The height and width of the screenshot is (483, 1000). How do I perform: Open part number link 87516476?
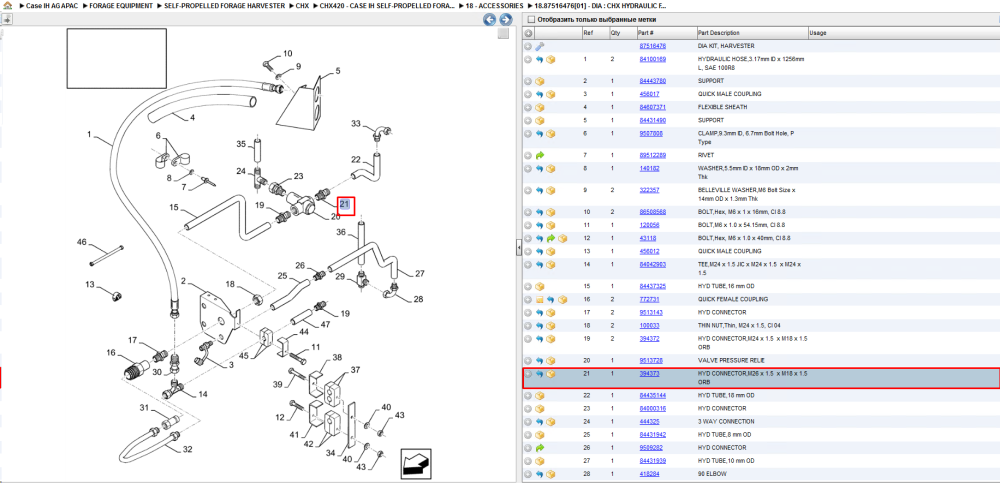[652, 46]
